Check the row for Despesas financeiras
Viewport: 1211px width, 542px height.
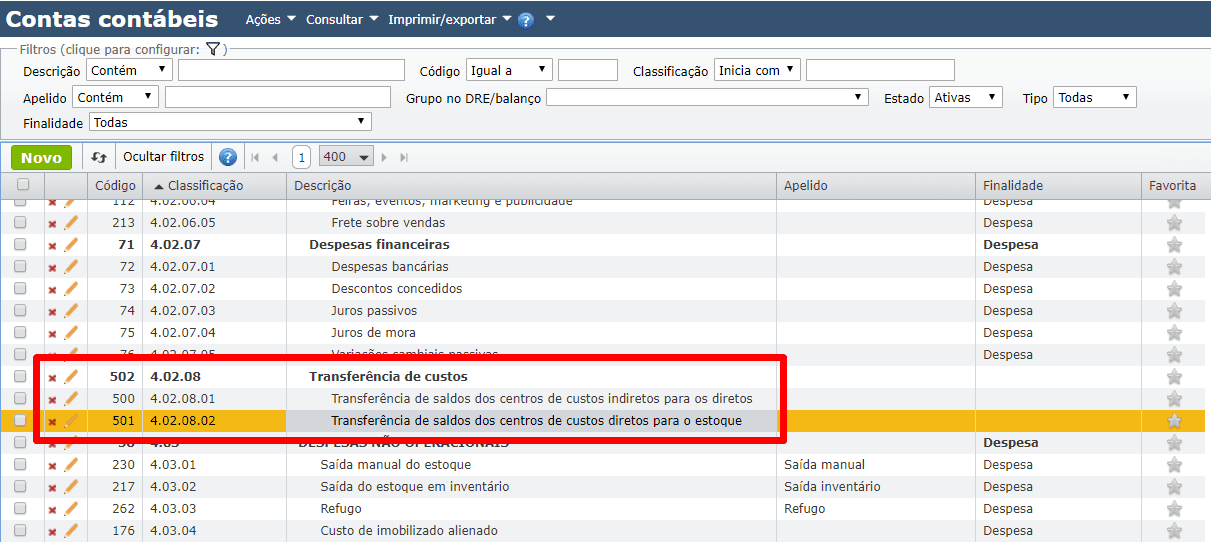pos(20,244)
